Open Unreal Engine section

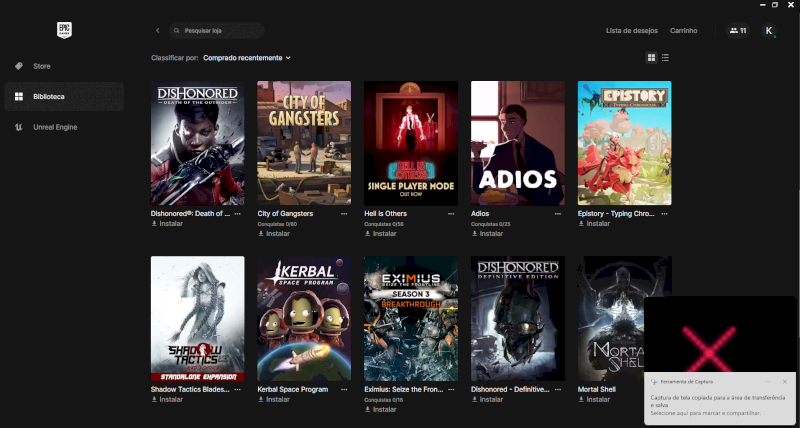54,127
